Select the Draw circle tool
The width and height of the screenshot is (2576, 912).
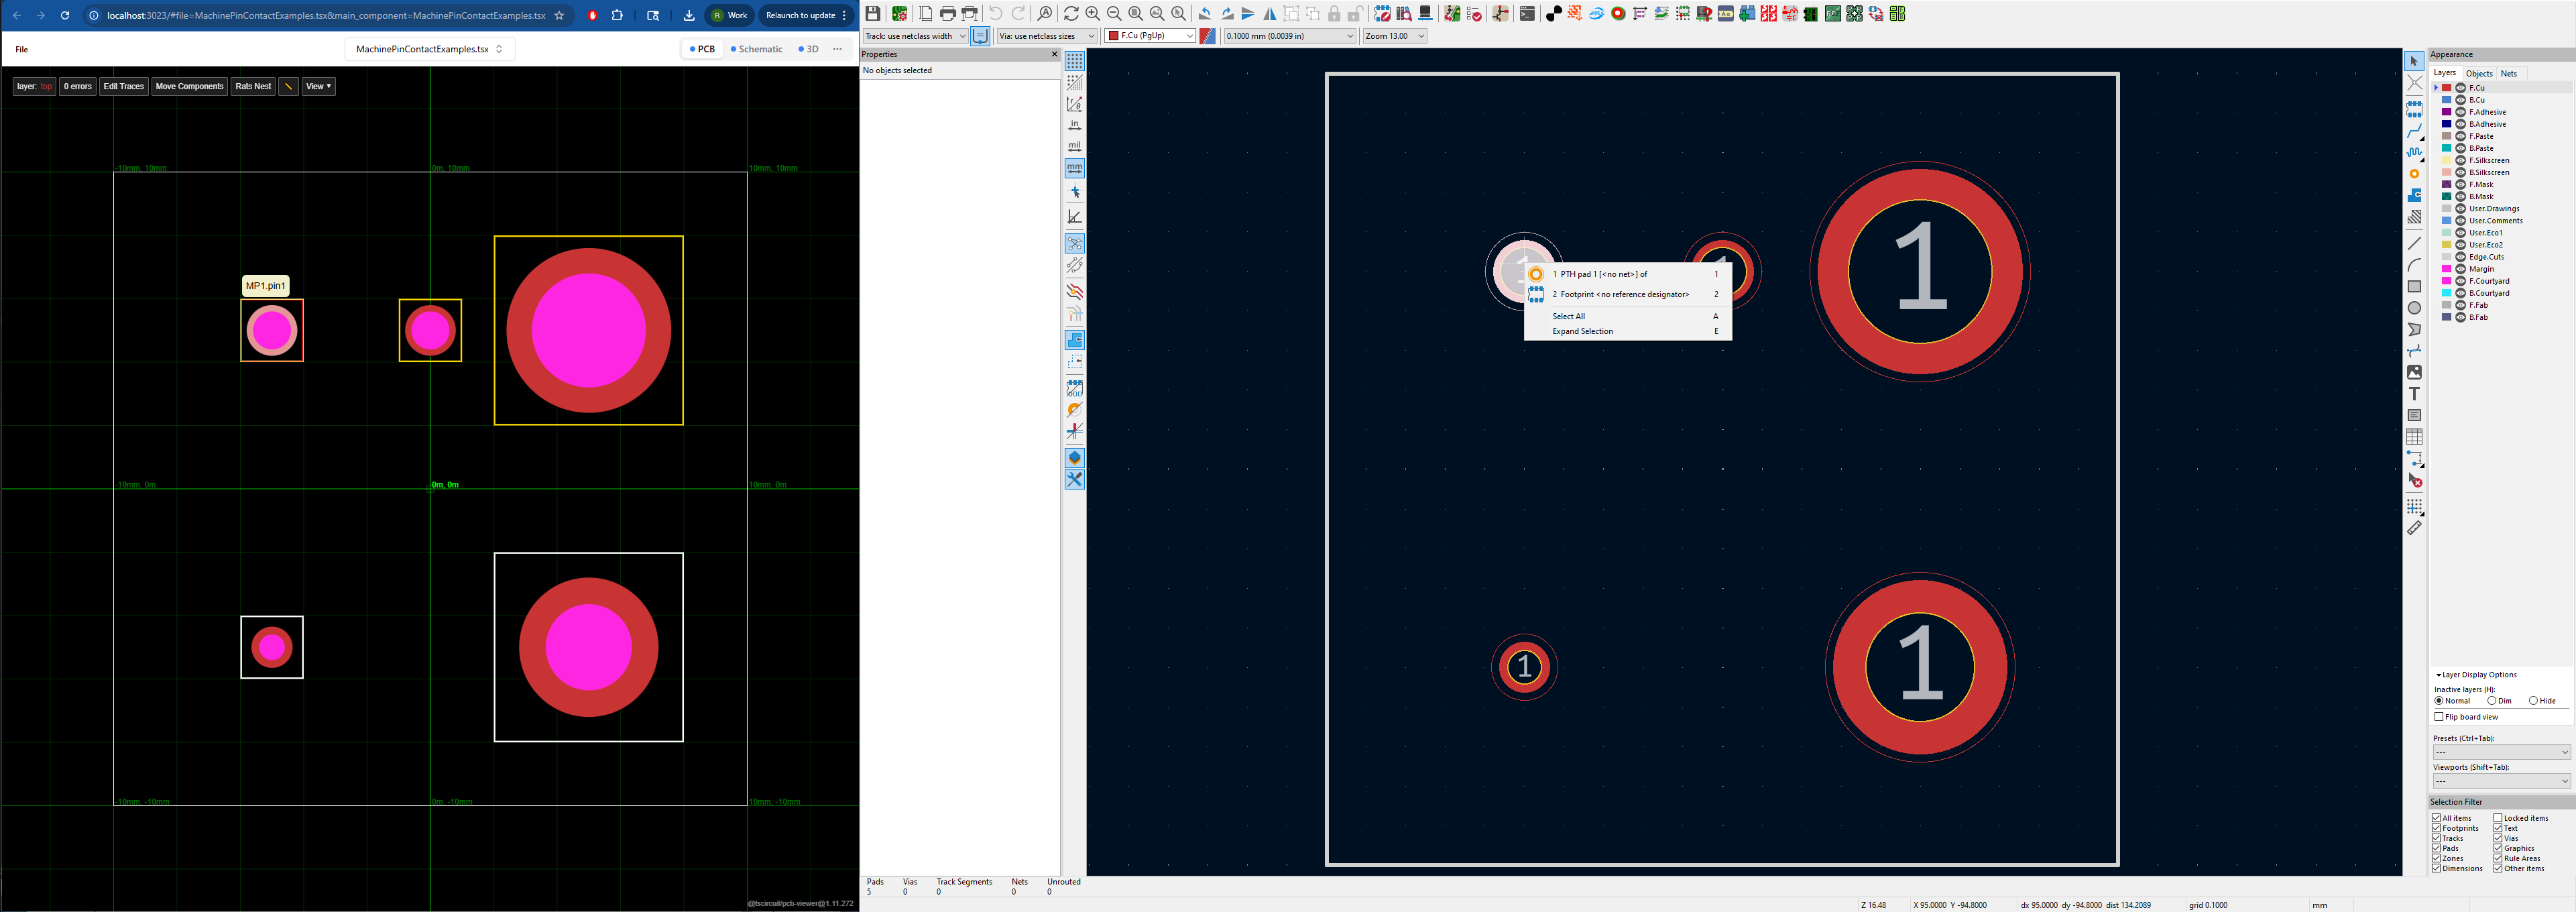pyautogui.click(x=2414, y=308)
